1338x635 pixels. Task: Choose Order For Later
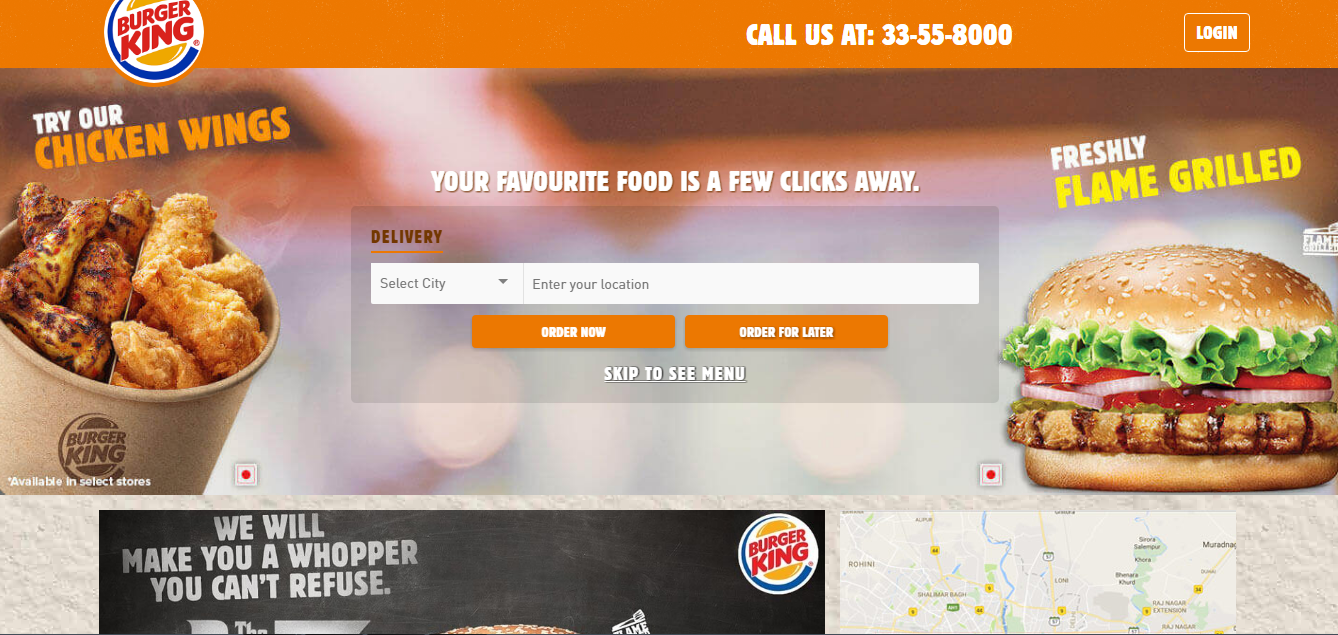click(786, 332)
